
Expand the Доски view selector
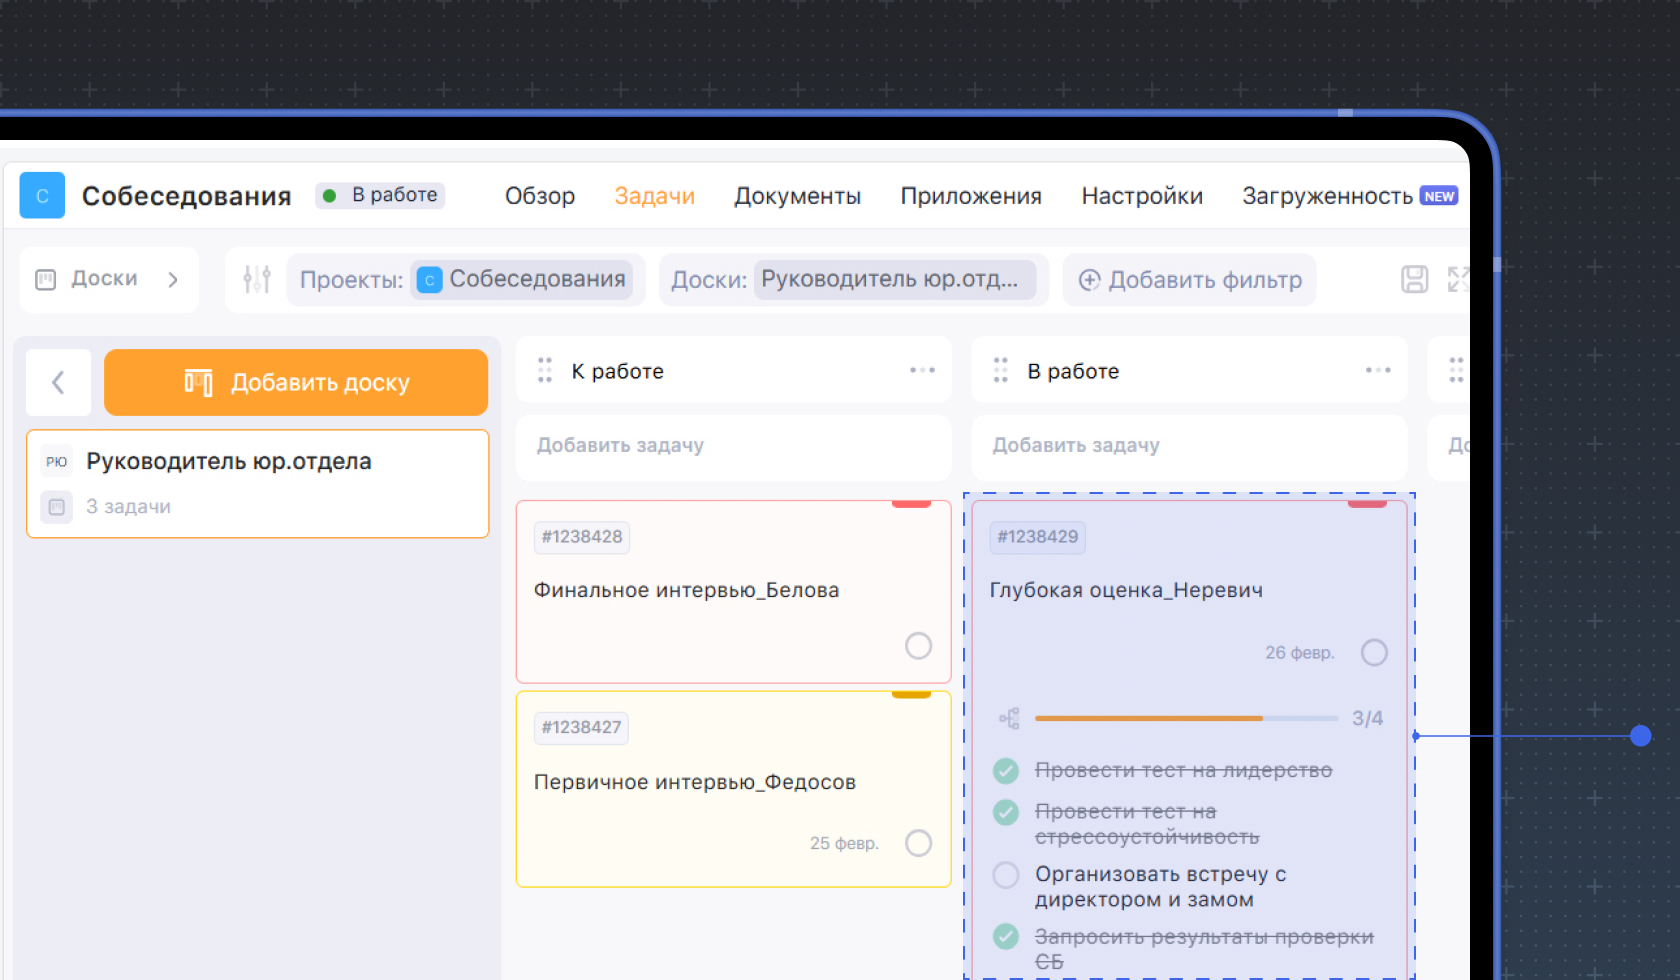click(108, 279)
